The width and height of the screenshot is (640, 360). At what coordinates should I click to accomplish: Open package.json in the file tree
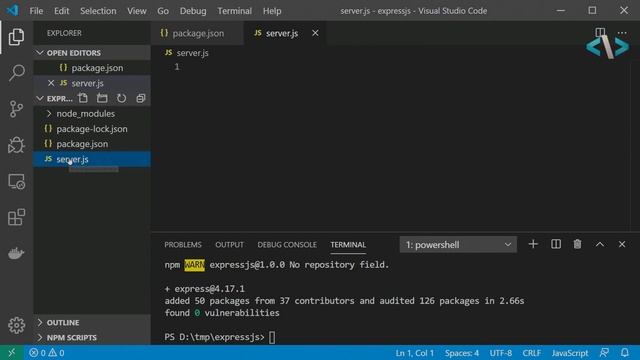[92, 144]
